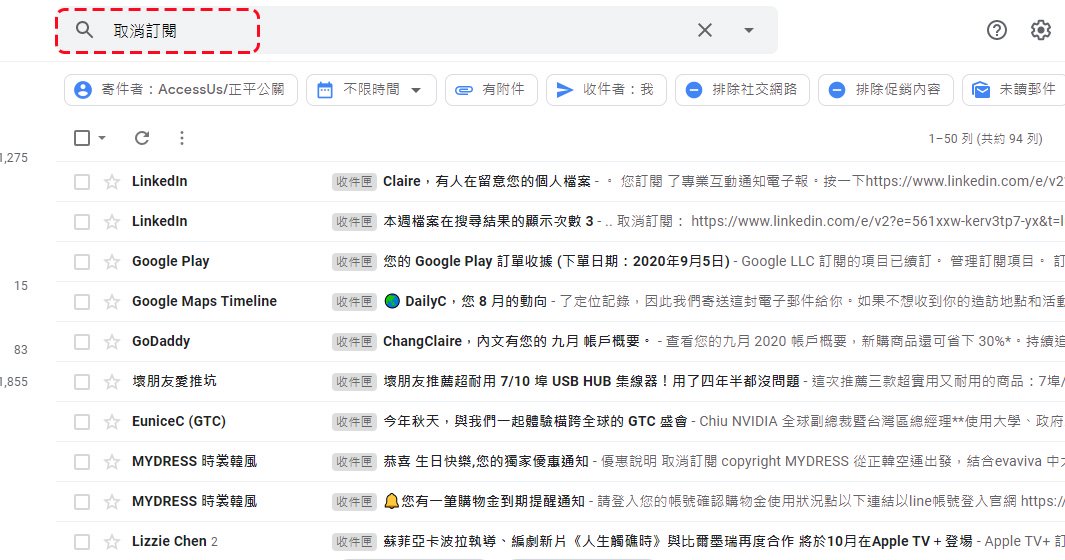Star the Google Play email
This screenshot has height=560, width=1065.
tap(111, 262)
